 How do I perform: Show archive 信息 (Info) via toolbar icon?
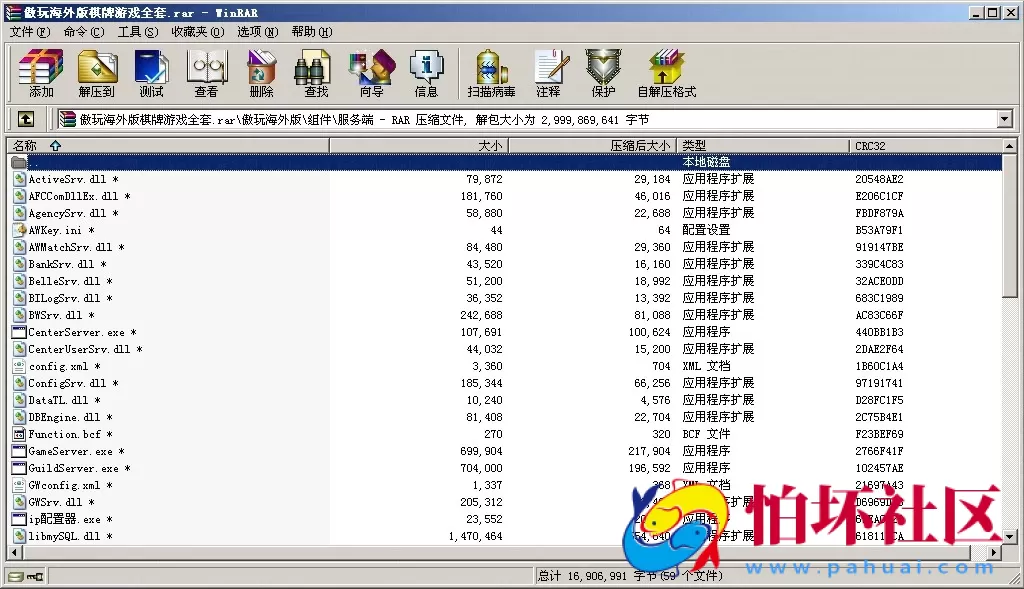427,72
